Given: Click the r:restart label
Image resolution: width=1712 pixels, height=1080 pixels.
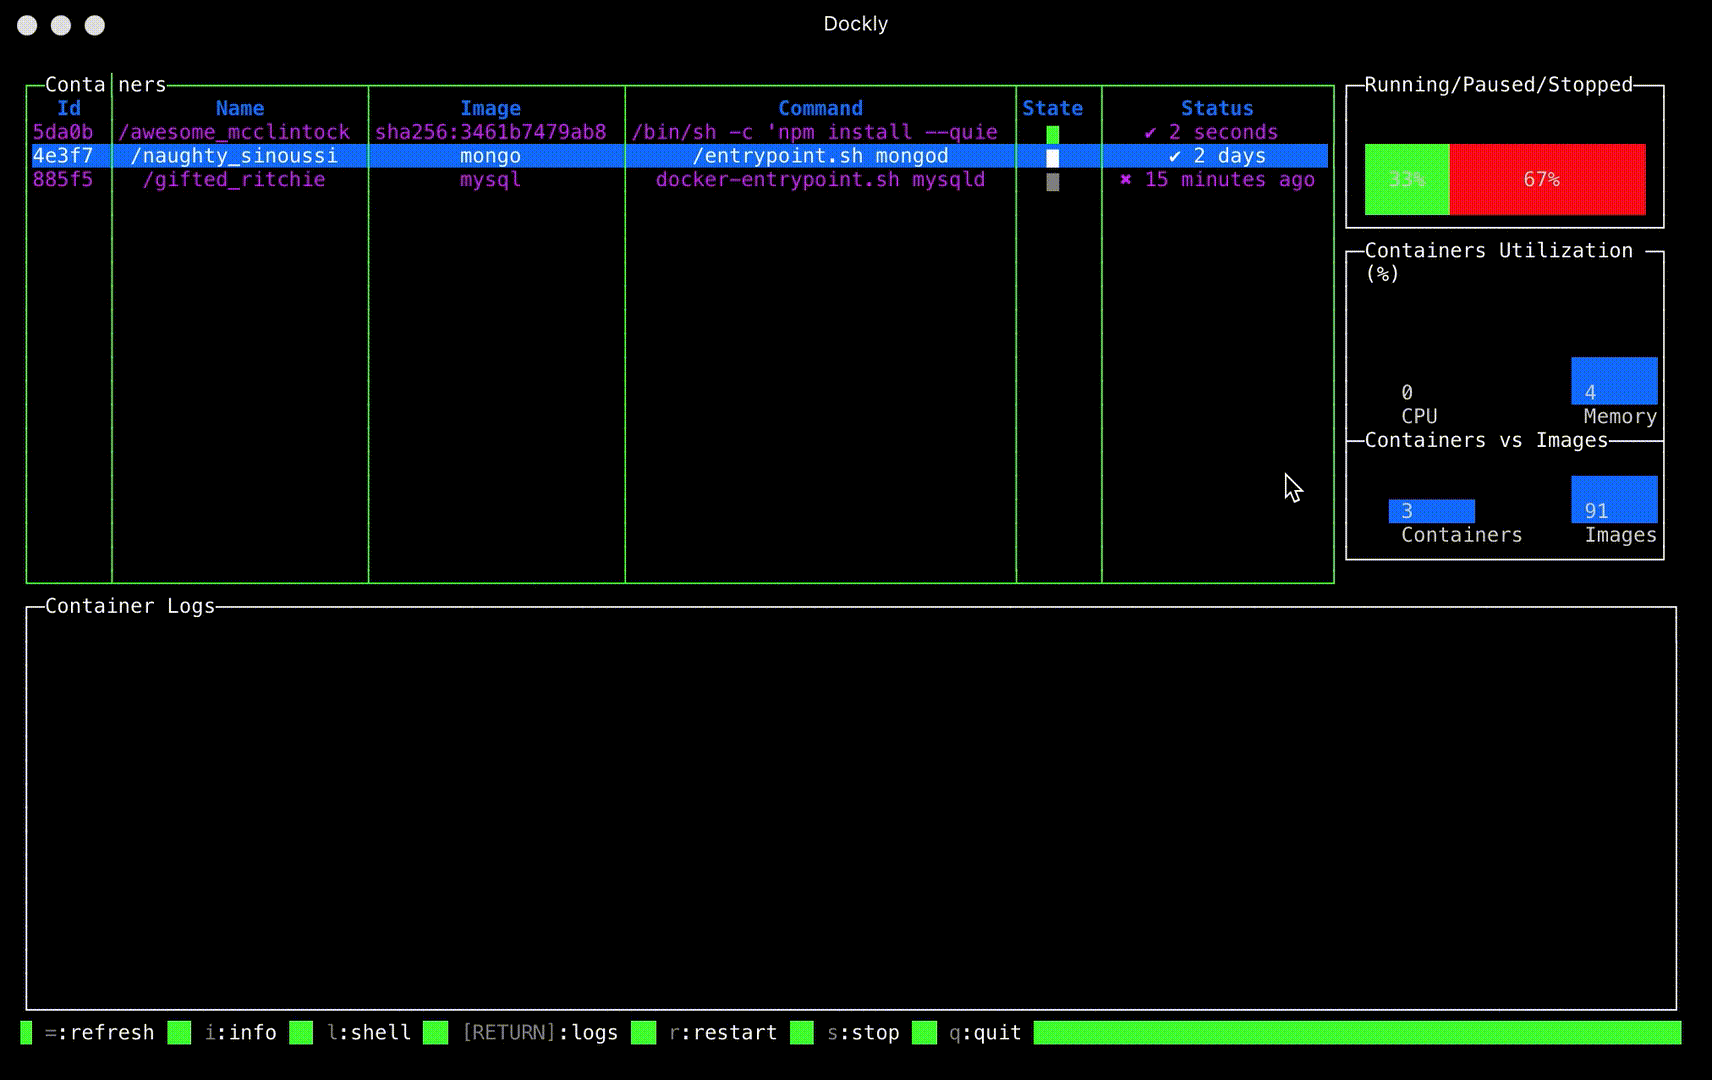Looking at the screenshot, I should pos(723,1032).
